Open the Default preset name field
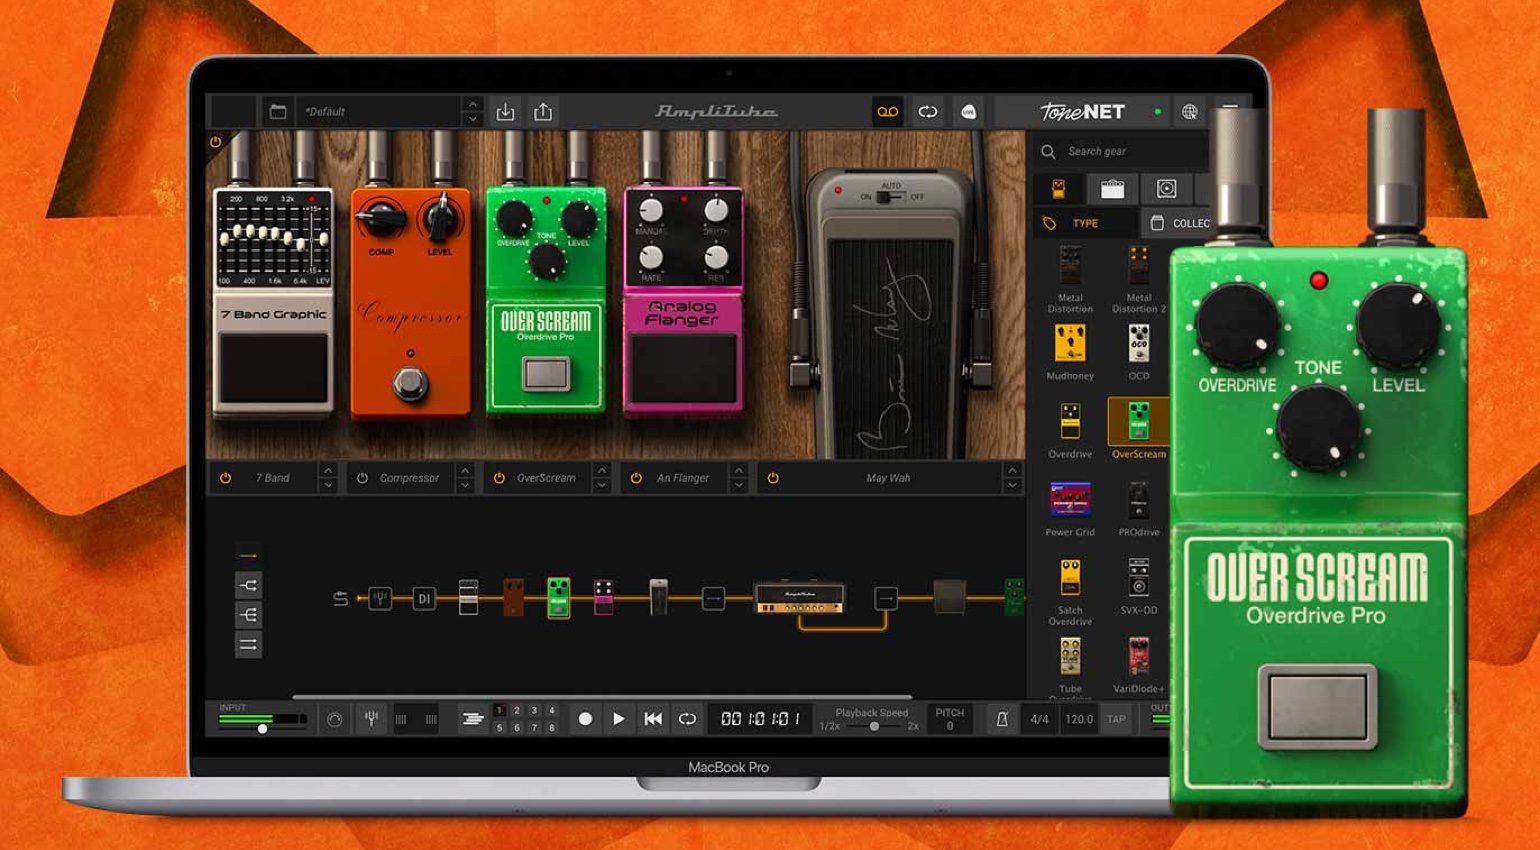Viewport: 1540px width, 850px height. (379, 112)
